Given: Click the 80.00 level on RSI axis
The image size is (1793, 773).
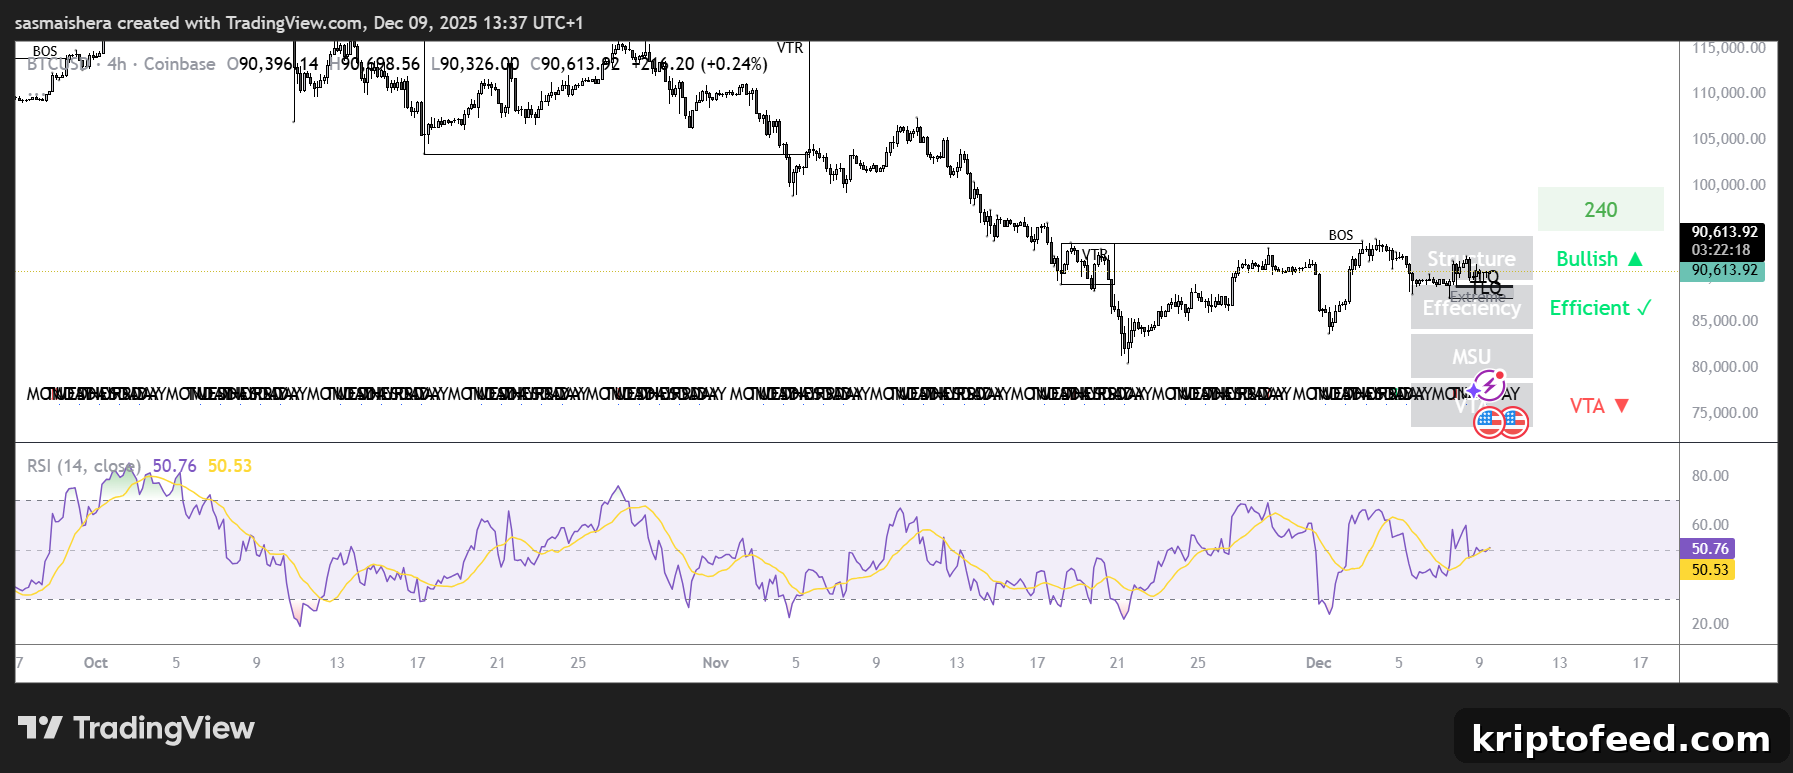Looking at the screenshot, I should point(1710,476).
